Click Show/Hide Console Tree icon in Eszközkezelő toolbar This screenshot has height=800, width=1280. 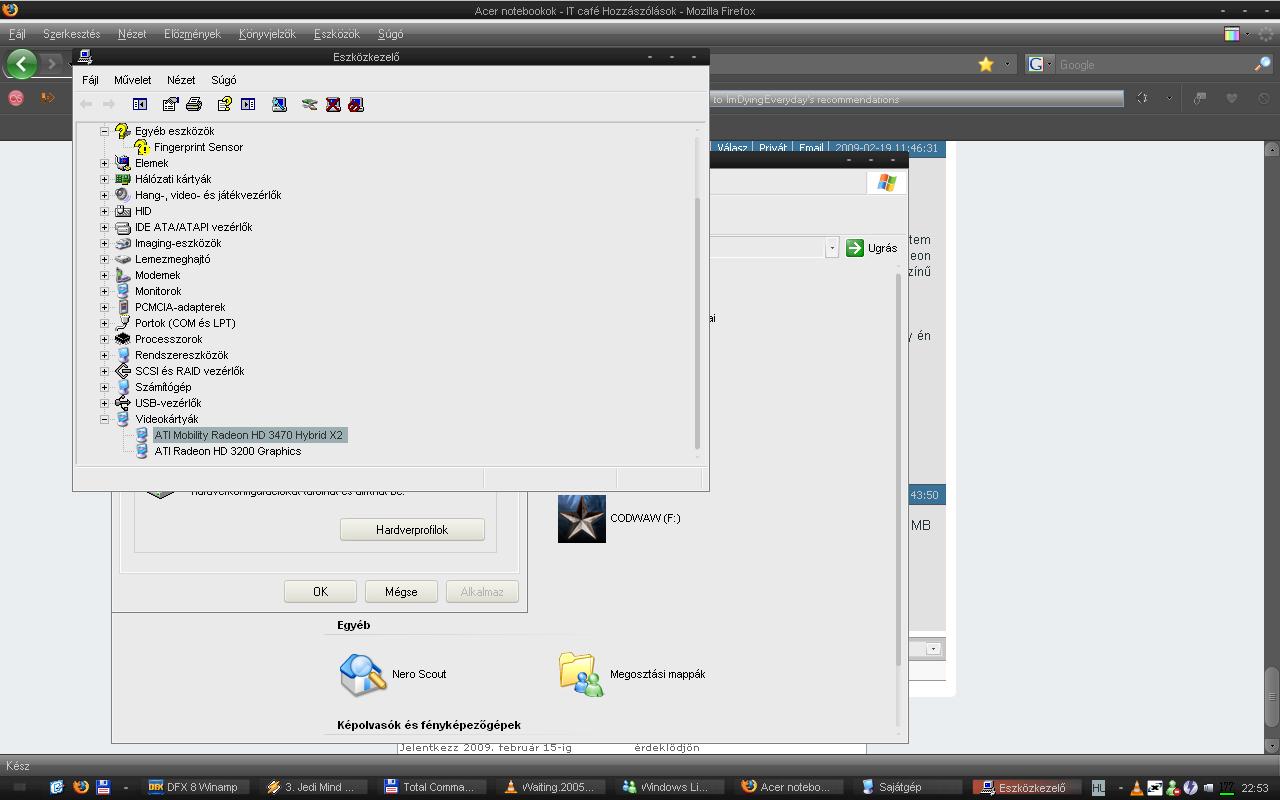point(140,104)
